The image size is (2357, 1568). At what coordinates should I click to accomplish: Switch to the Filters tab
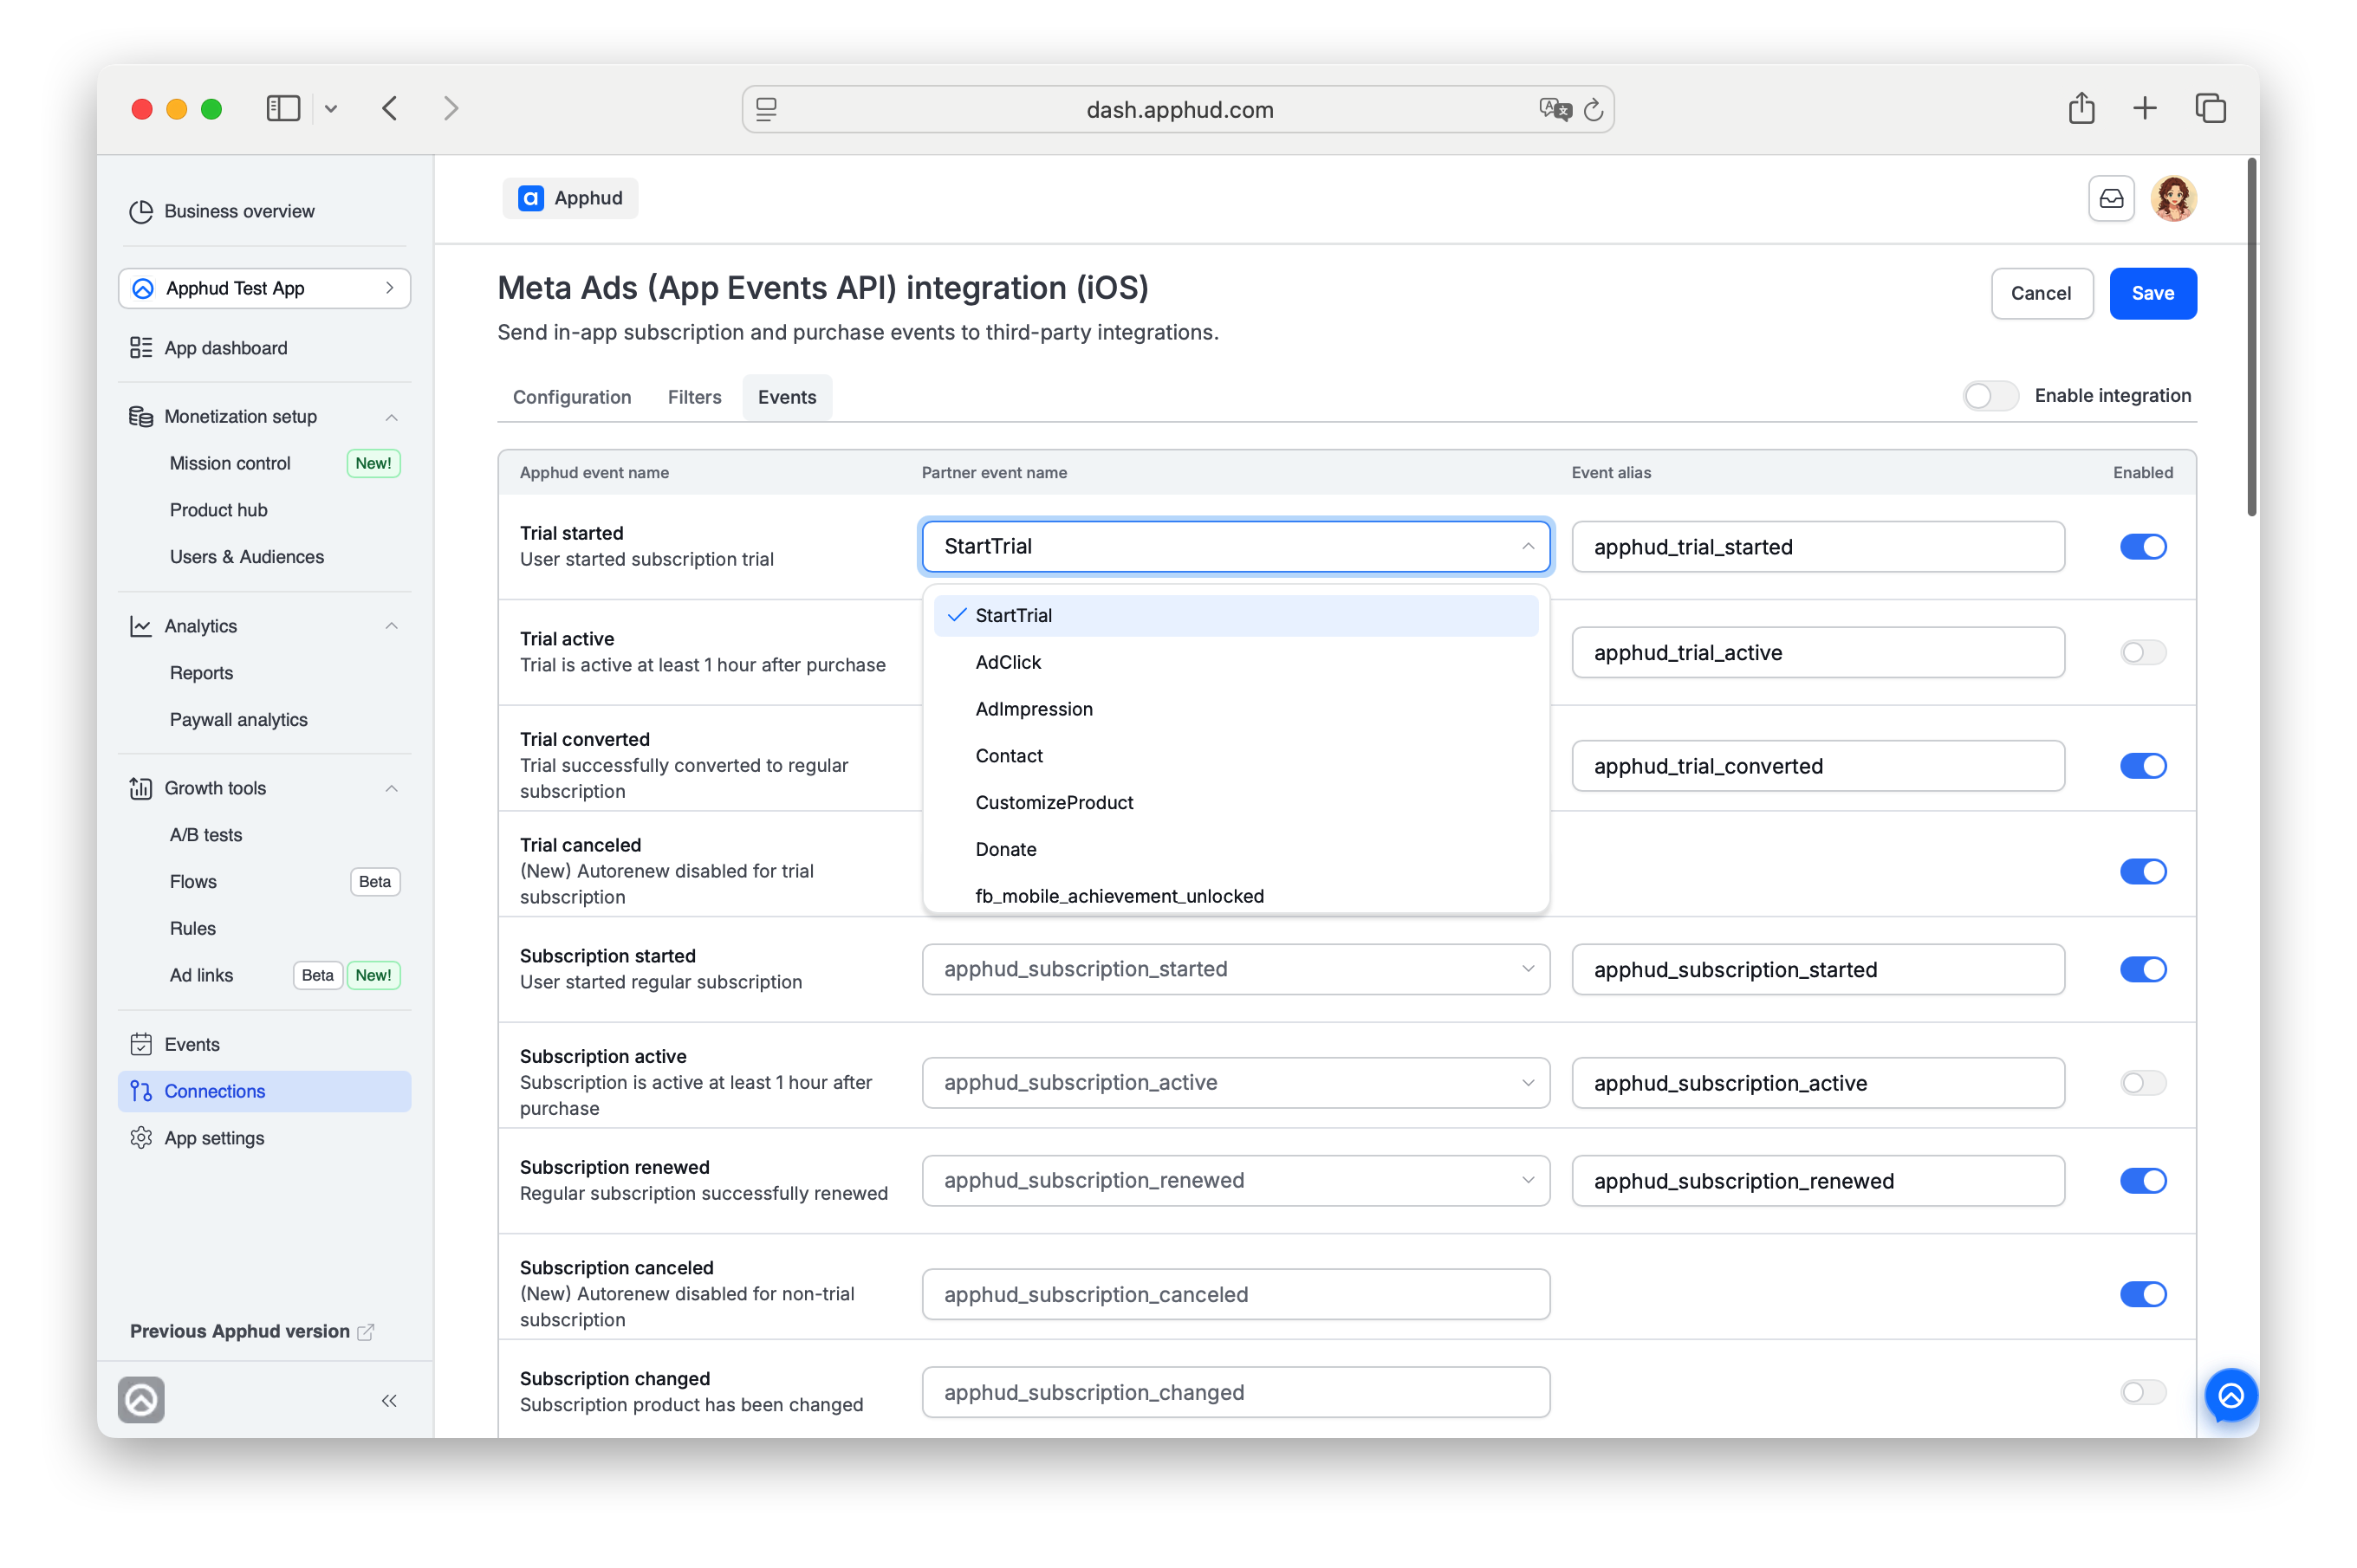(694, 397)
